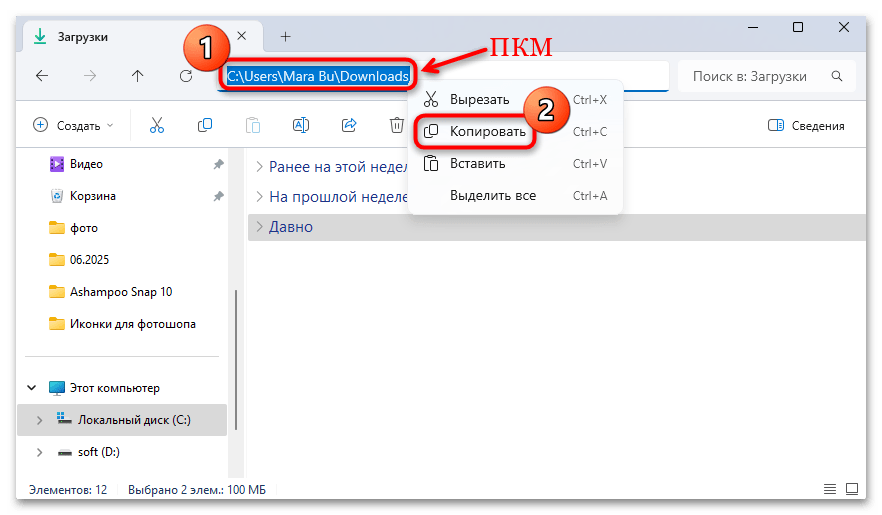Share selected item via toolbar icon
Screen dimensions: 882x515
[349, 125]
